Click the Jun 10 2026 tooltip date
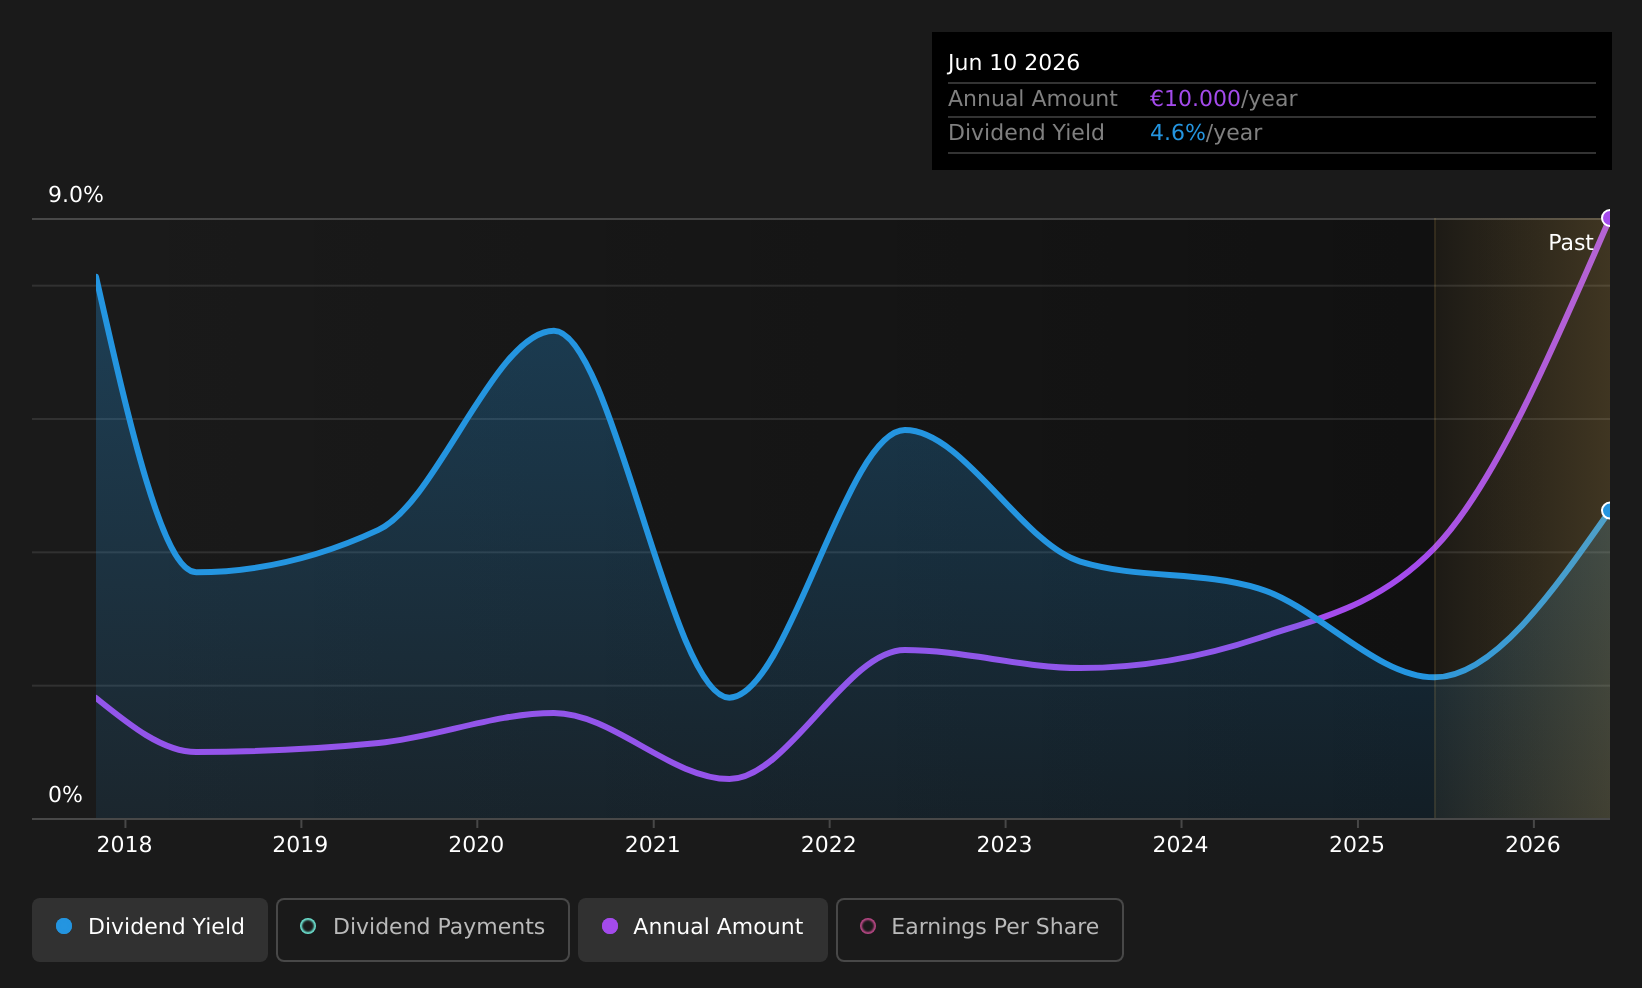The height and width of the screenshot is (988, 1642). pyautogui.click(x=1014, y=63)
